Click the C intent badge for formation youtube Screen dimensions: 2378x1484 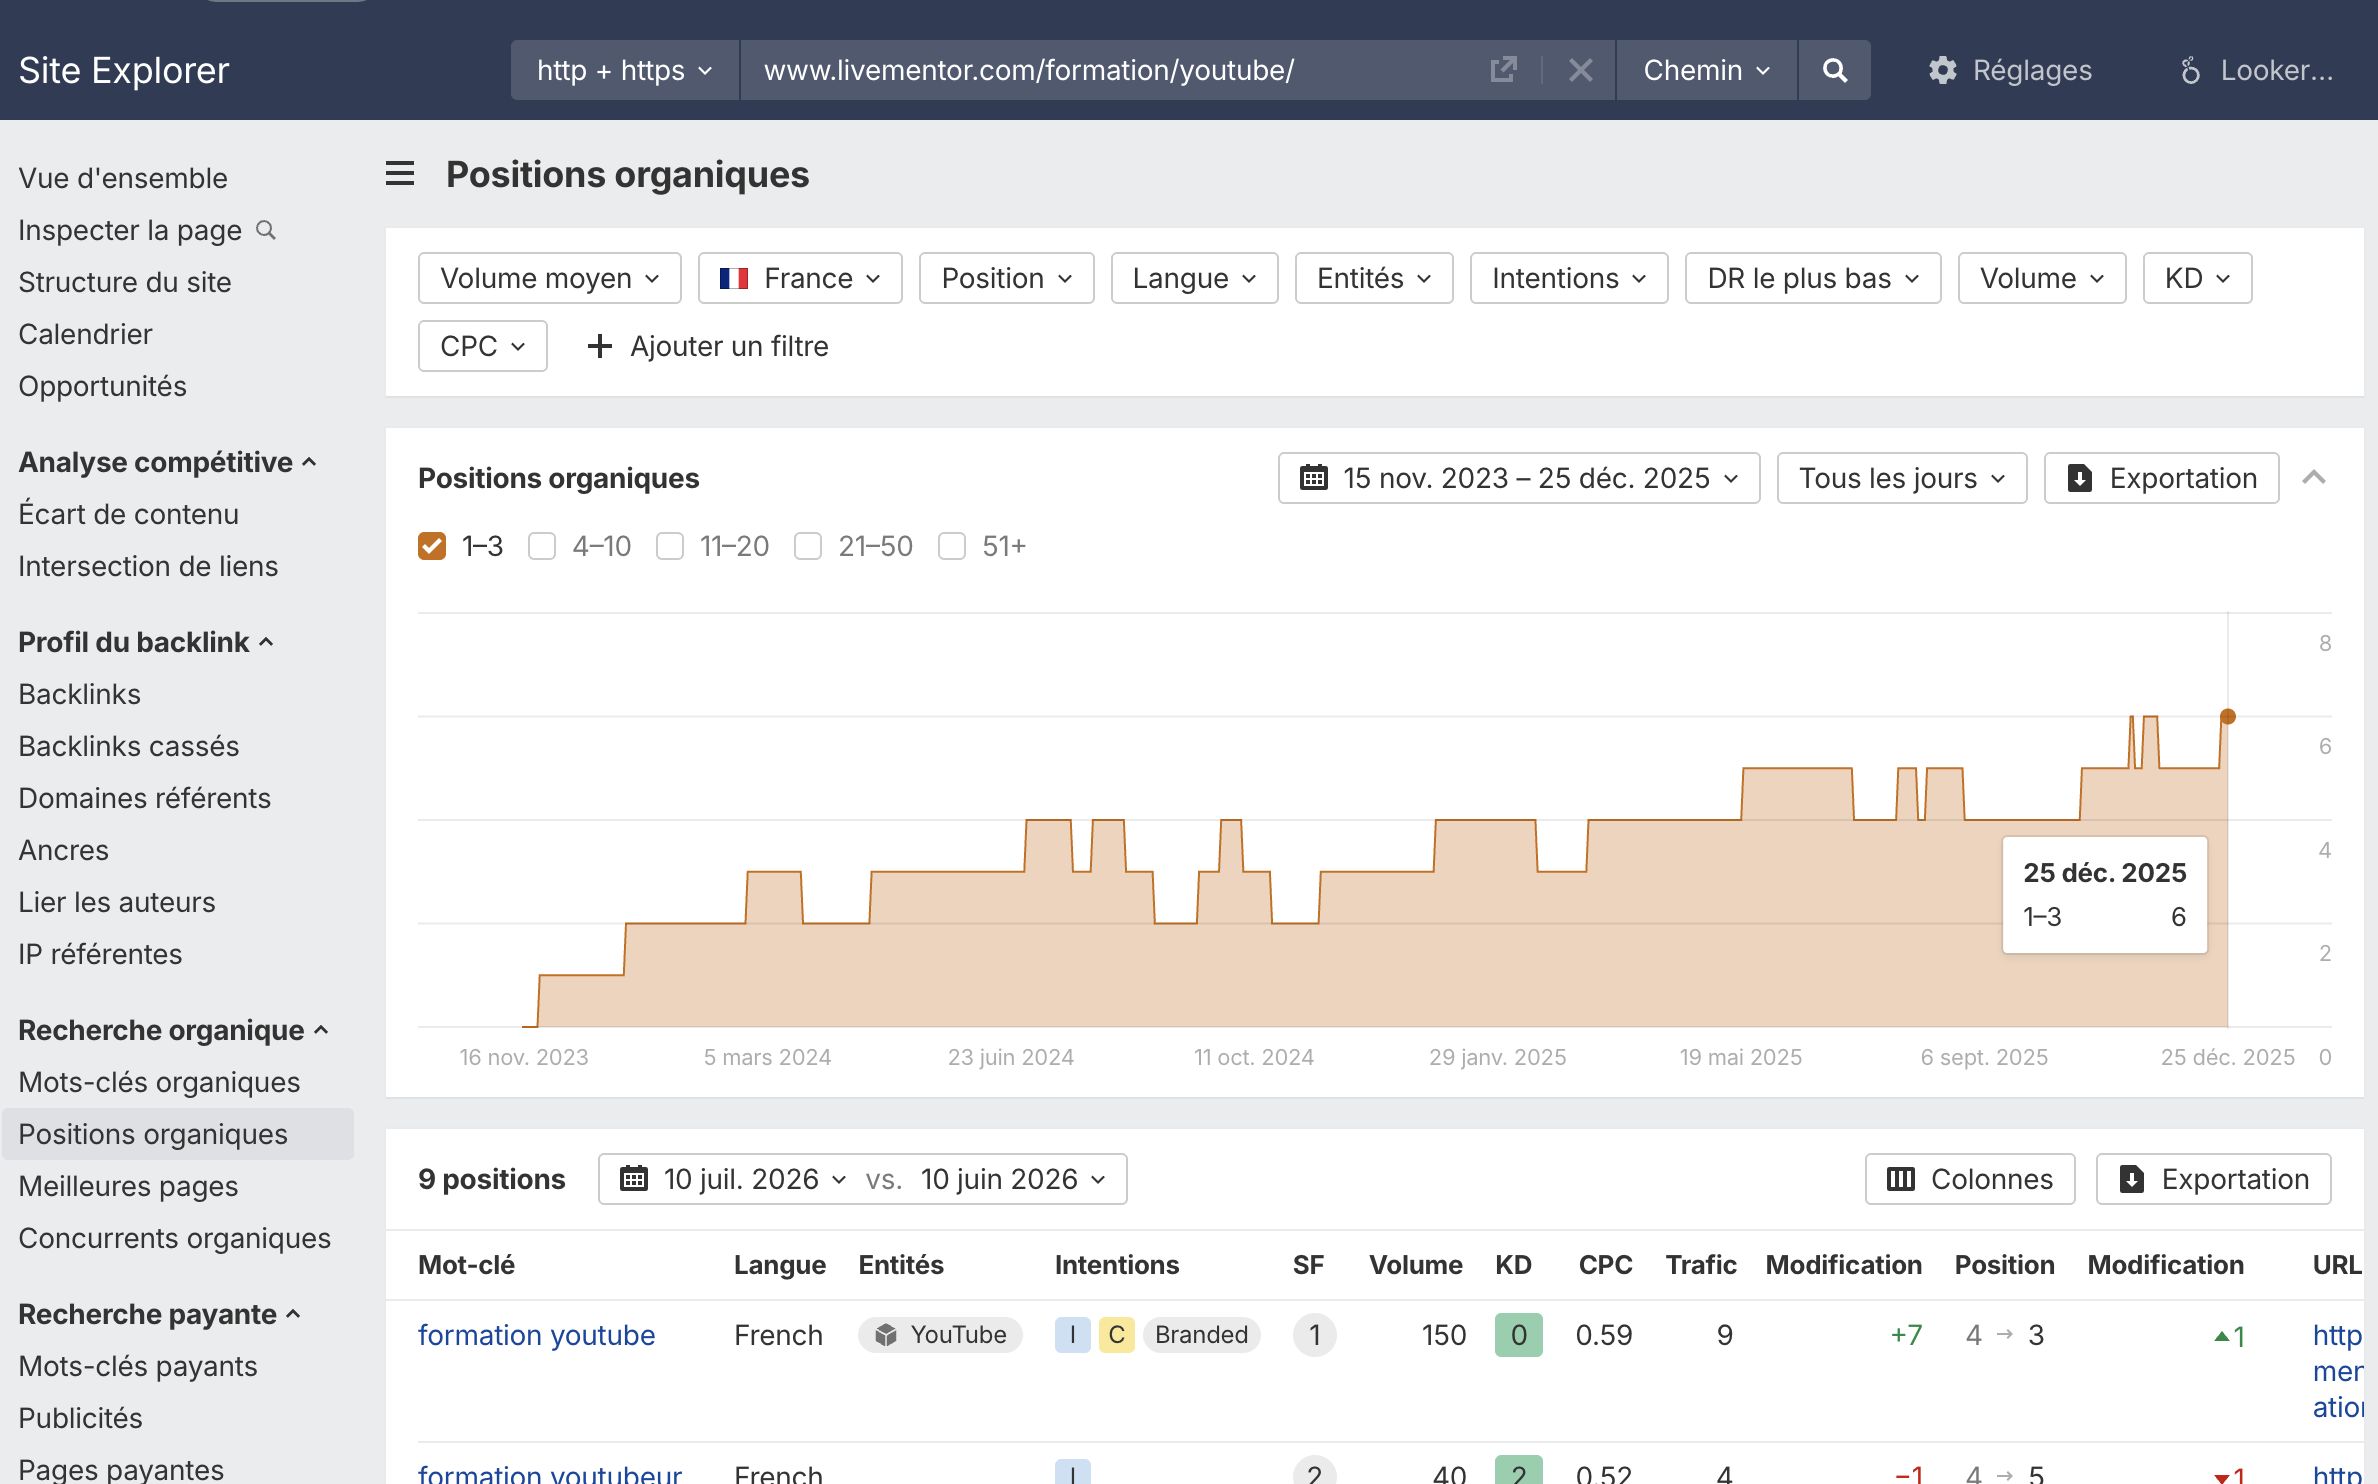[1116, 1335]
